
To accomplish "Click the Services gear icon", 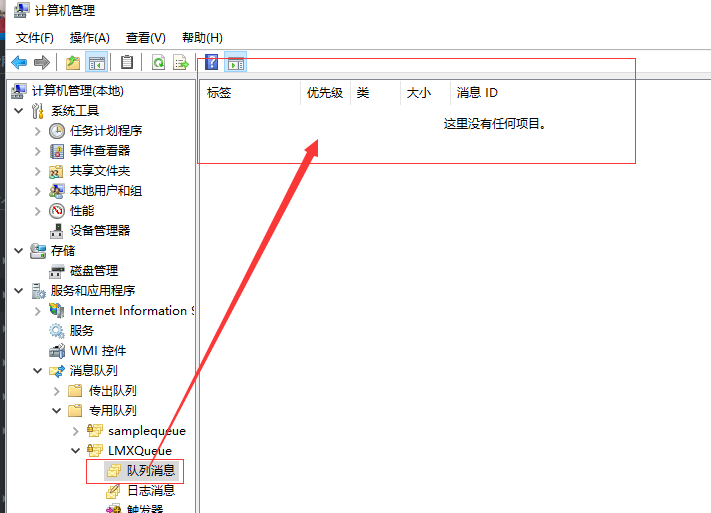I will click(x=57, y=331).
